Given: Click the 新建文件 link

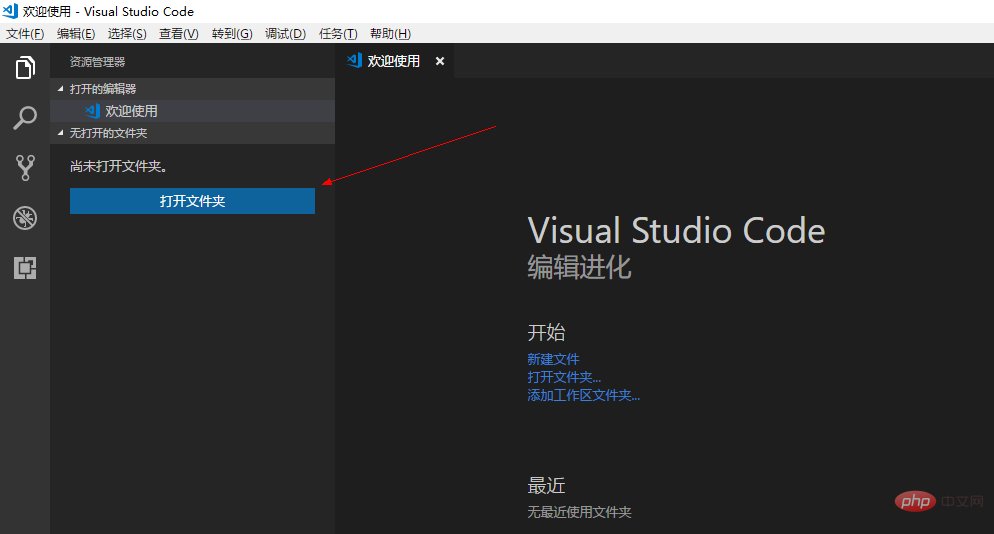Looking at the screenshot, I should tap(553, 359).
